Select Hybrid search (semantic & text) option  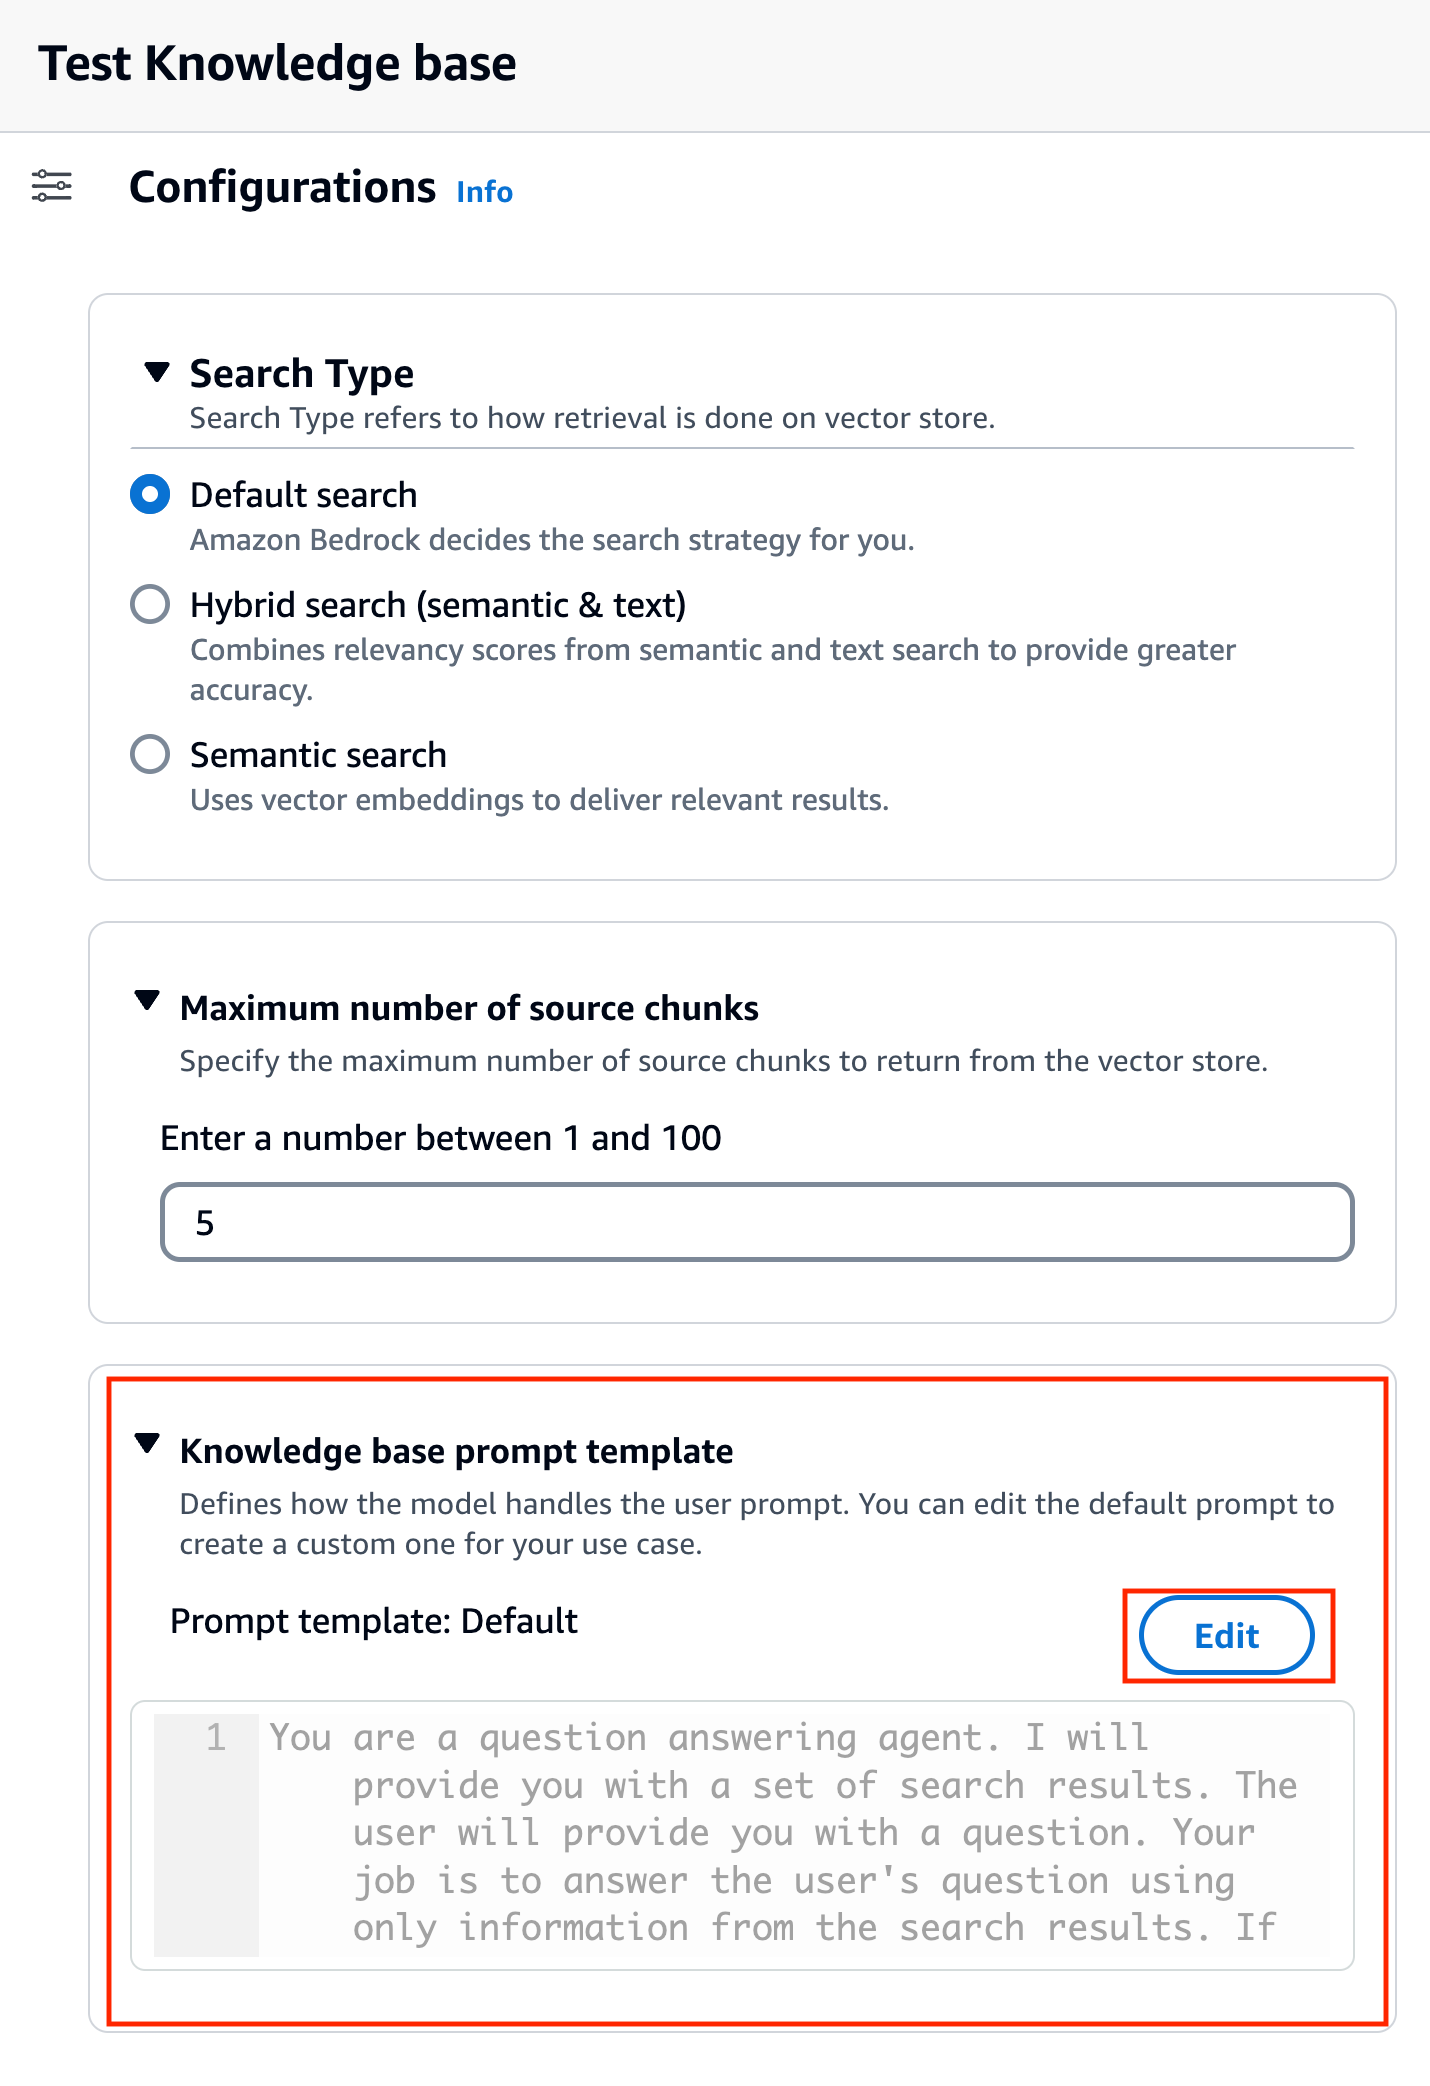pyautogui.click(x=150, y=604)
